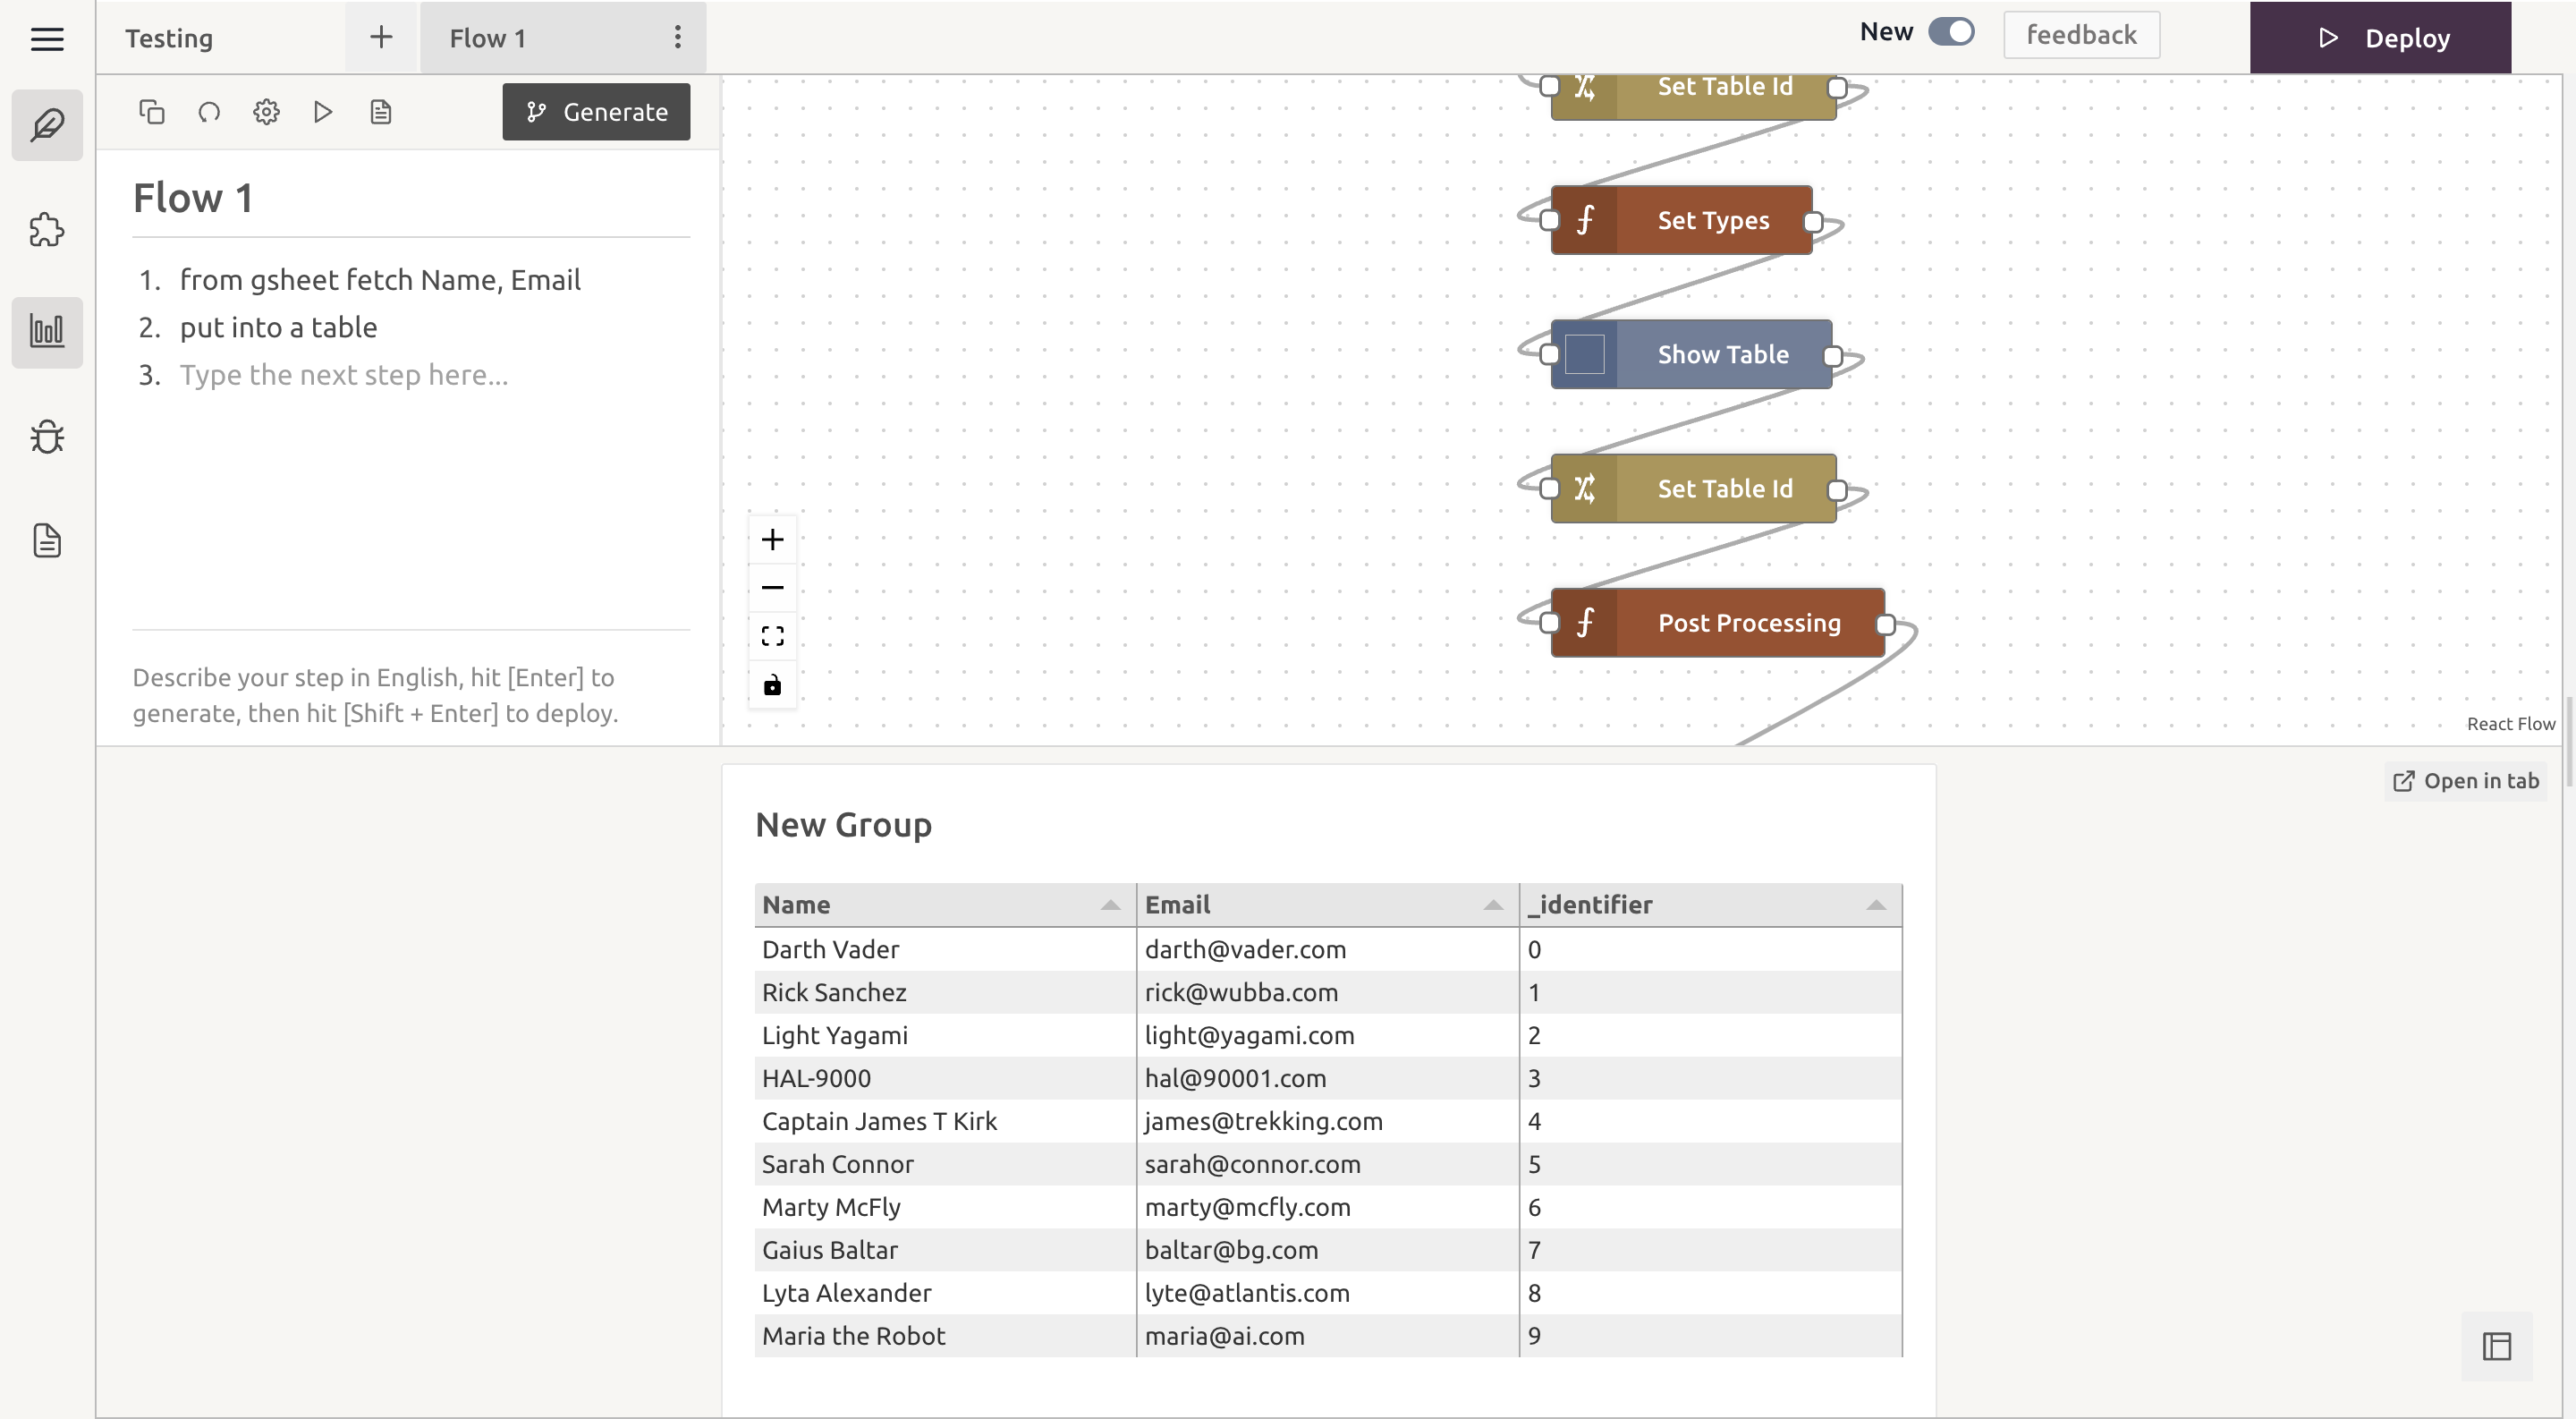The width and height of the screenshot is (2576, 1419).
Task: Click the Generate button
Action: point(596,112)
